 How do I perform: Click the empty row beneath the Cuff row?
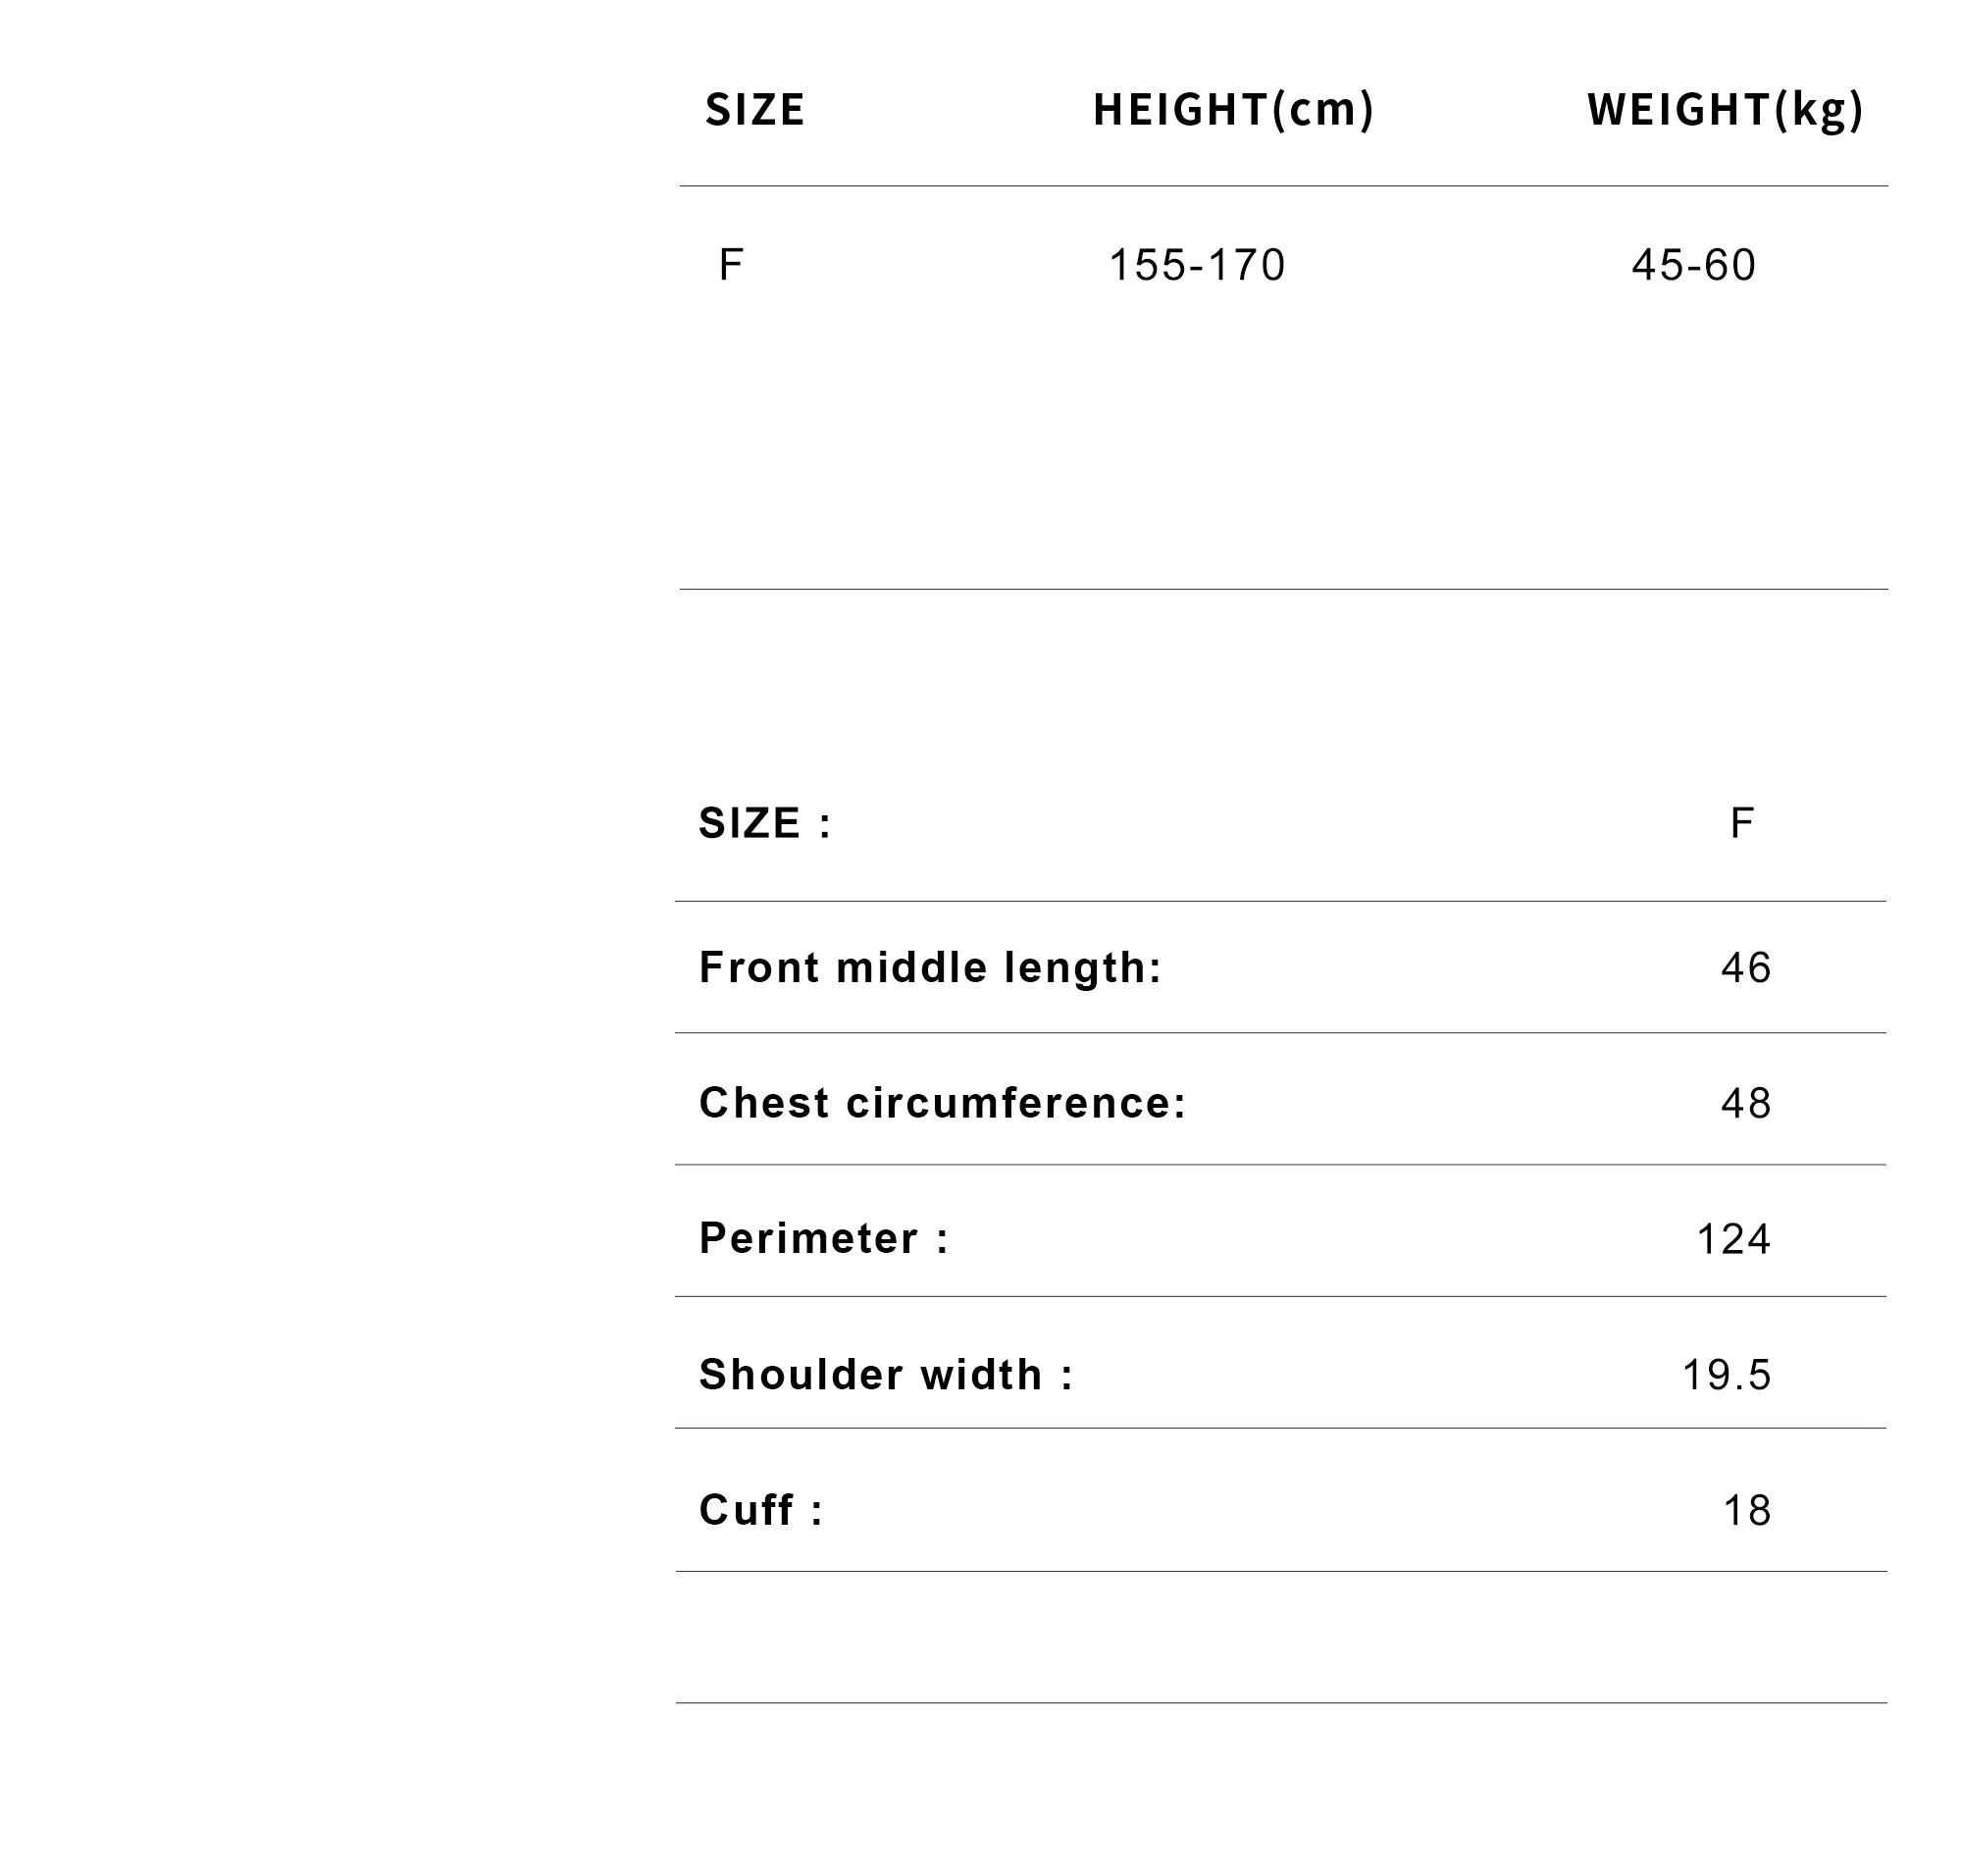tap(1280, 1637)
